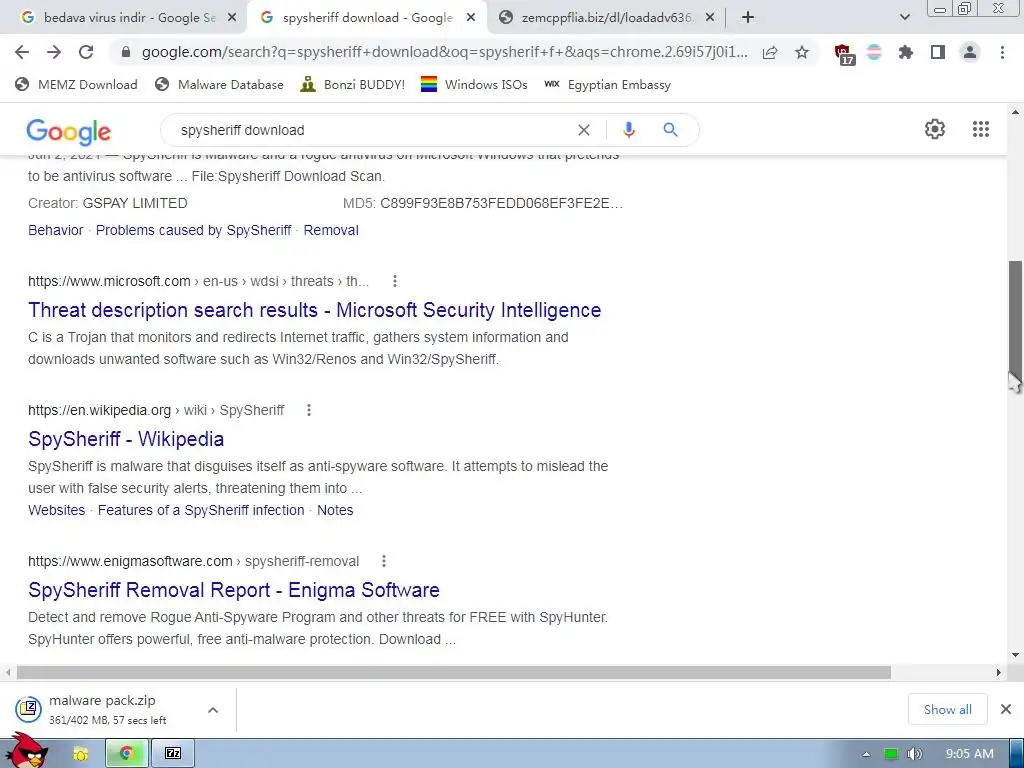Click the green system tray indicator
1024x768 pixels.
pyautogui.click(x=890, y=754)
